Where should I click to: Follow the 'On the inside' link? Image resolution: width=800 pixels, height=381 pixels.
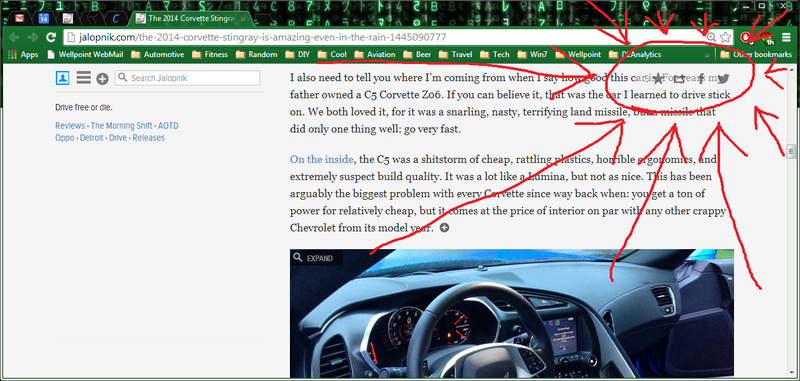(x=321, y=159)
